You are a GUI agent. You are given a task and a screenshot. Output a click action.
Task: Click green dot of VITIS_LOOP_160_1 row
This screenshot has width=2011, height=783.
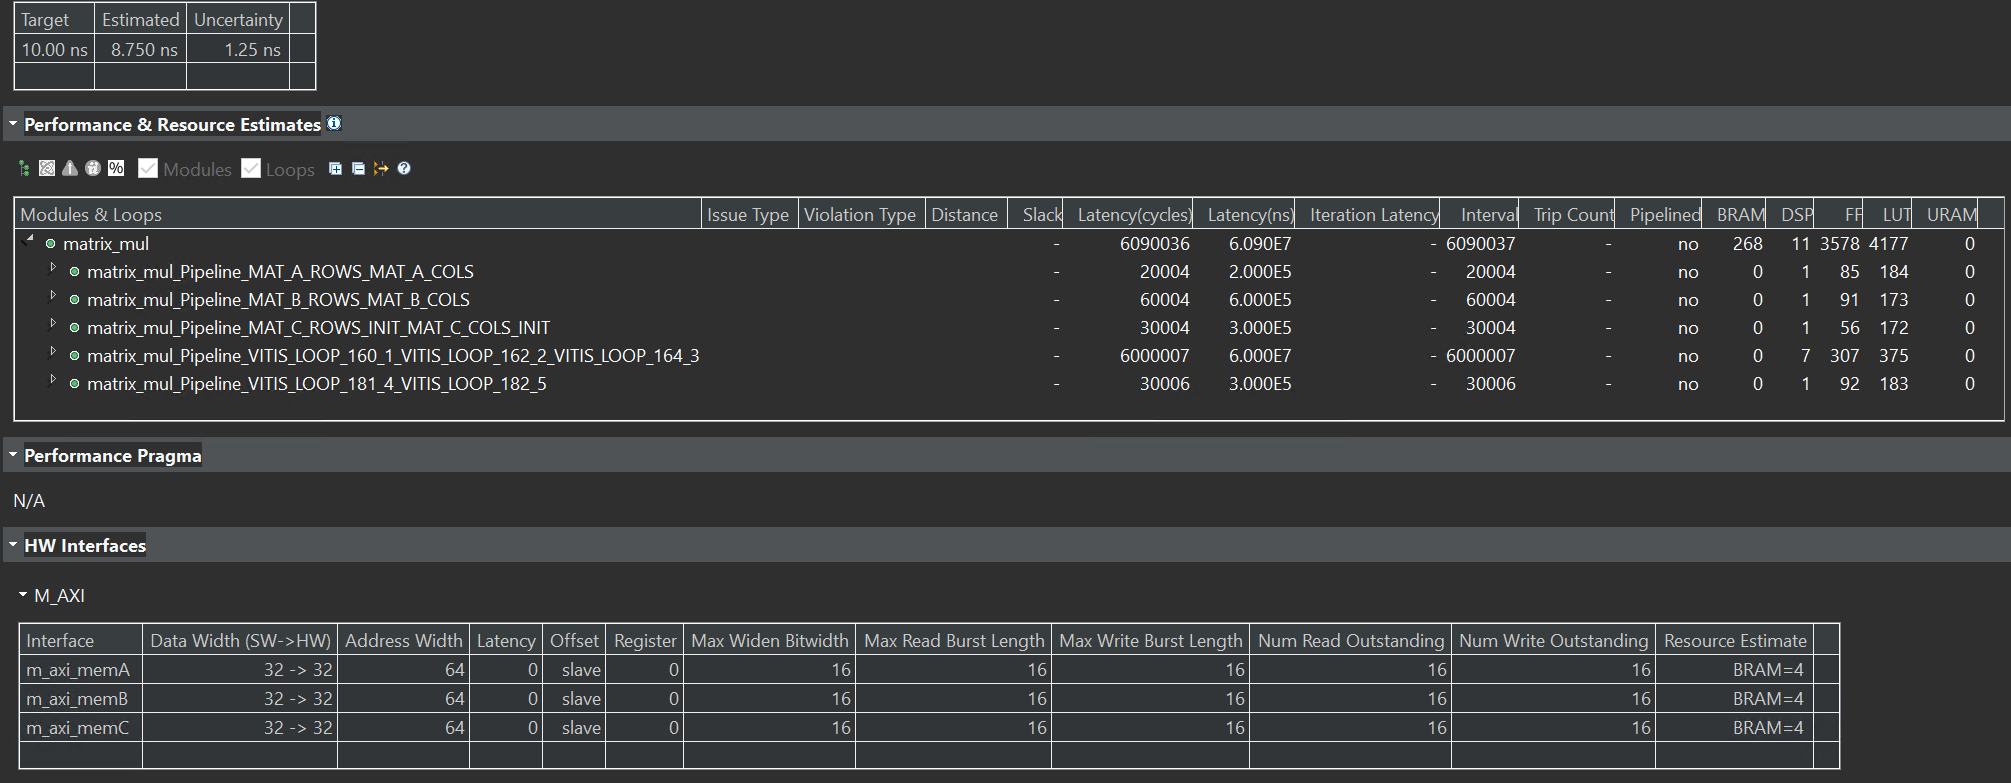click(x=74, y=356)
